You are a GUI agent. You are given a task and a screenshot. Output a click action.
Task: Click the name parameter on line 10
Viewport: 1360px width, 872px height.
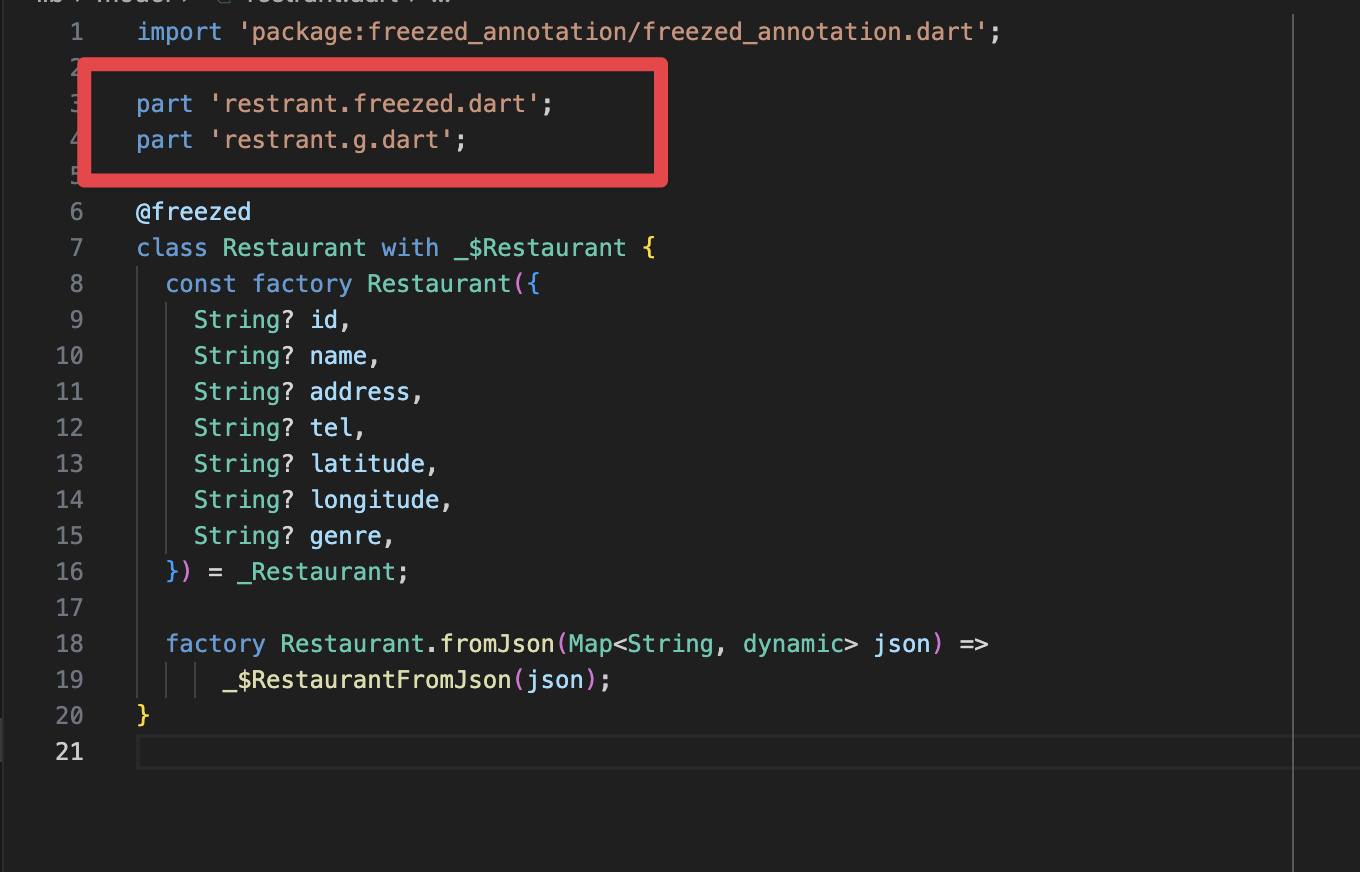(x=338, y=356)
